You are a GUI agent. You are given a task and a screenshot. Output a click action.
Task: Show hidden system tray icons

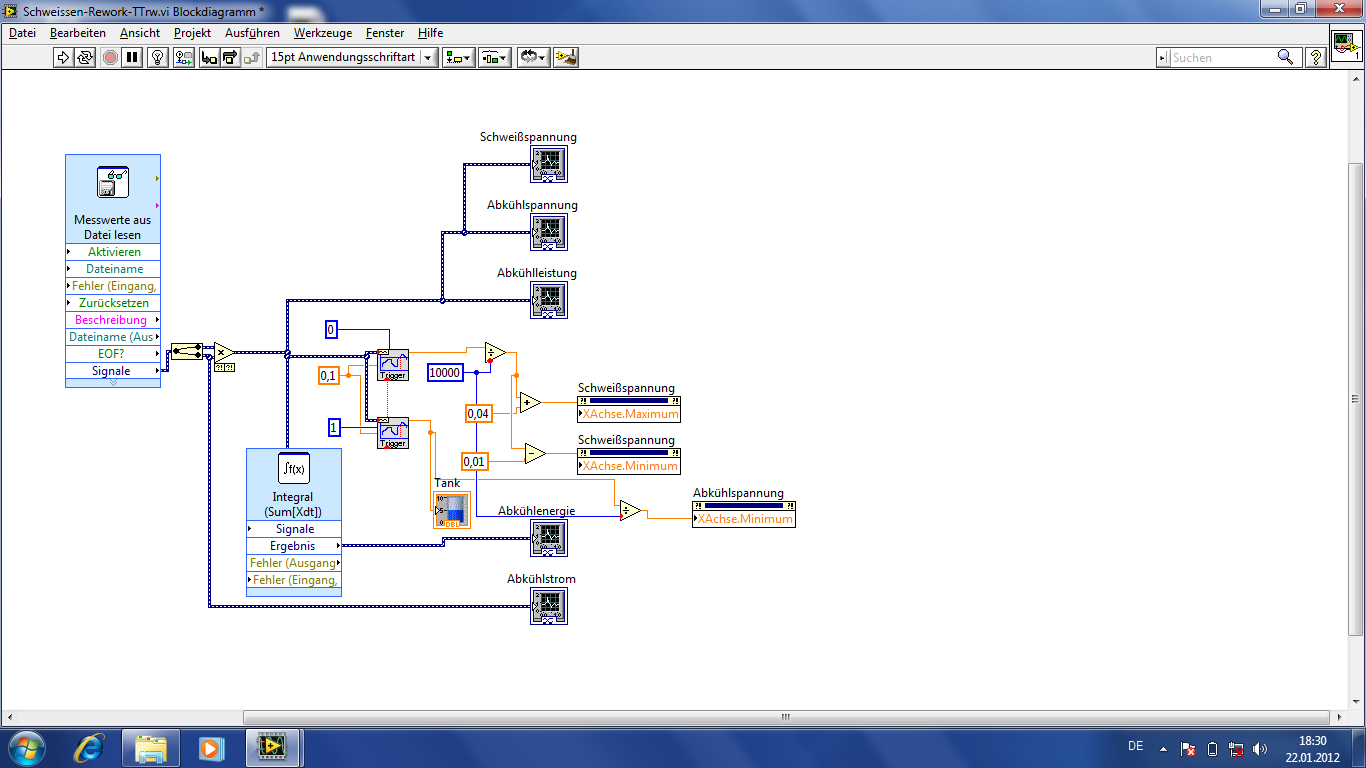1162,748
